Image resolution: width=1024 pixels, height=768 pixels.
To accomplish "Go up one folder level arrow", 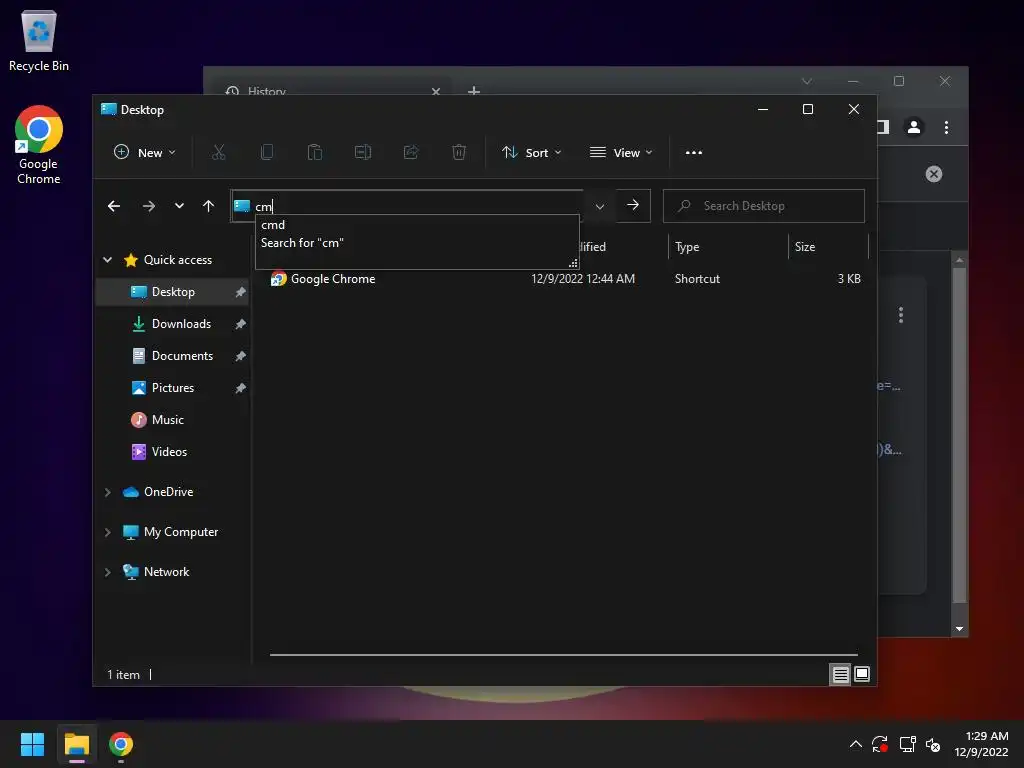I will coord(208,206).
